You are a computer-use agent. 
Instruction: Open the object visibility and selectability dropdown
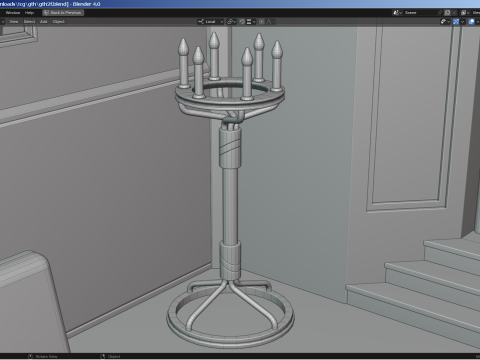click(446, 22)
